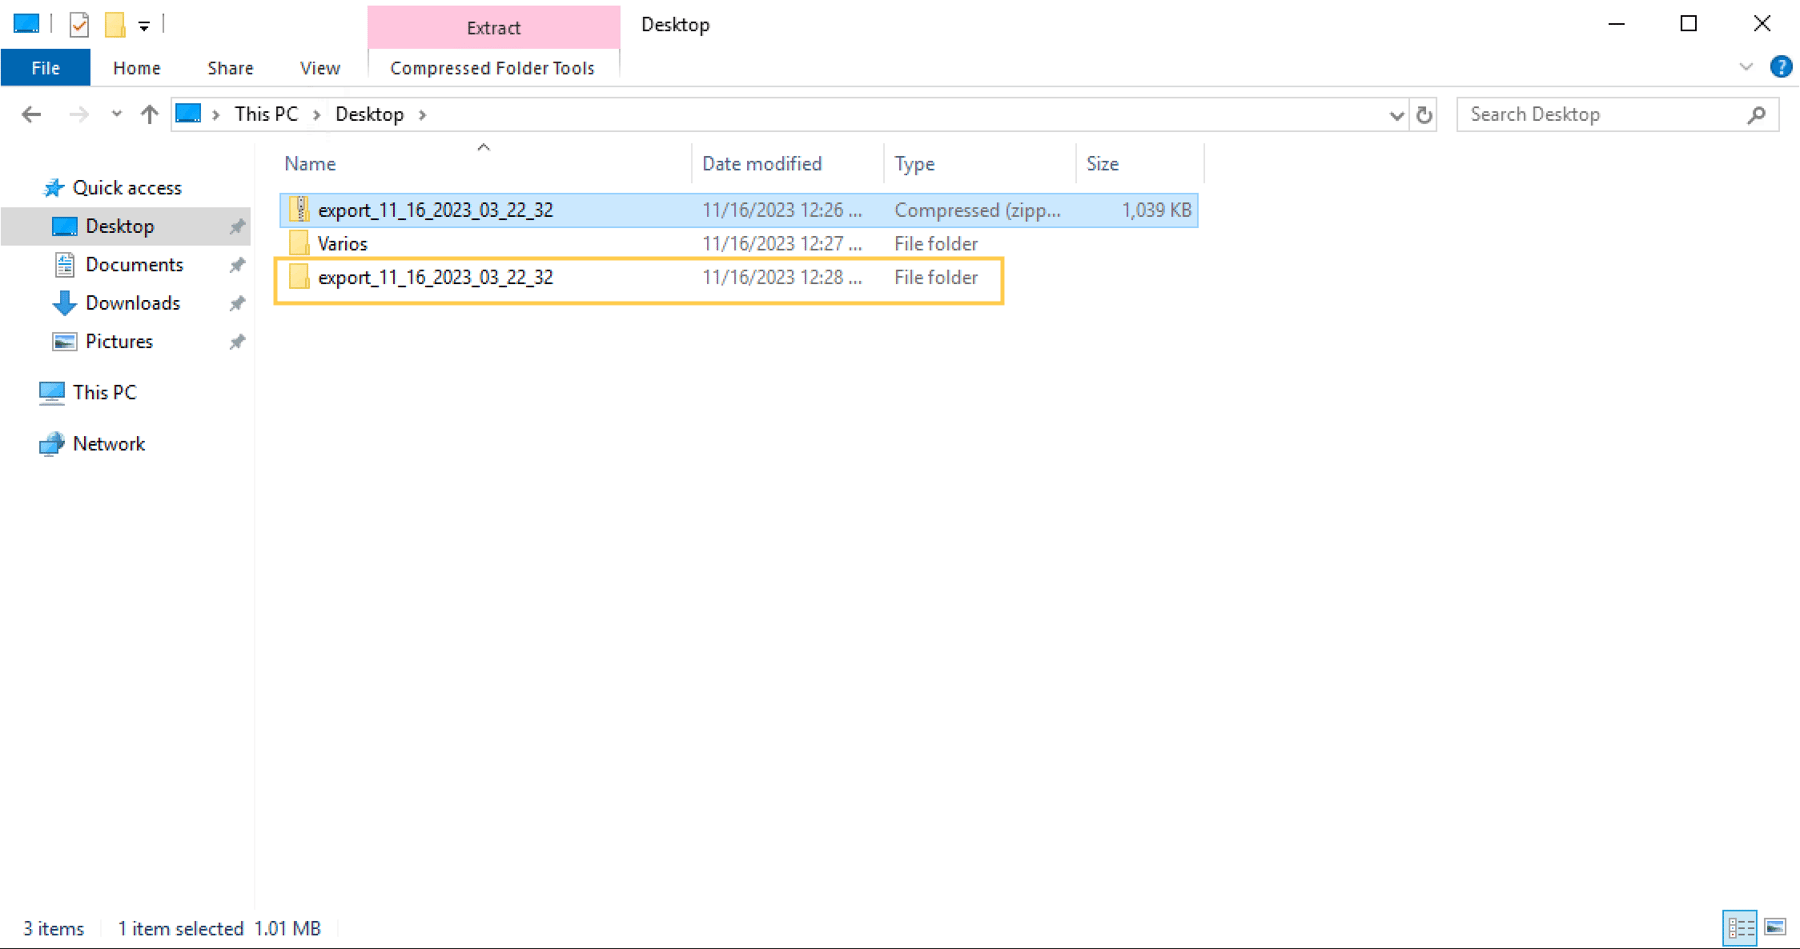Click the Help question mark icon
Viewport: 1800px width, 949px height.
[1782, 67]
